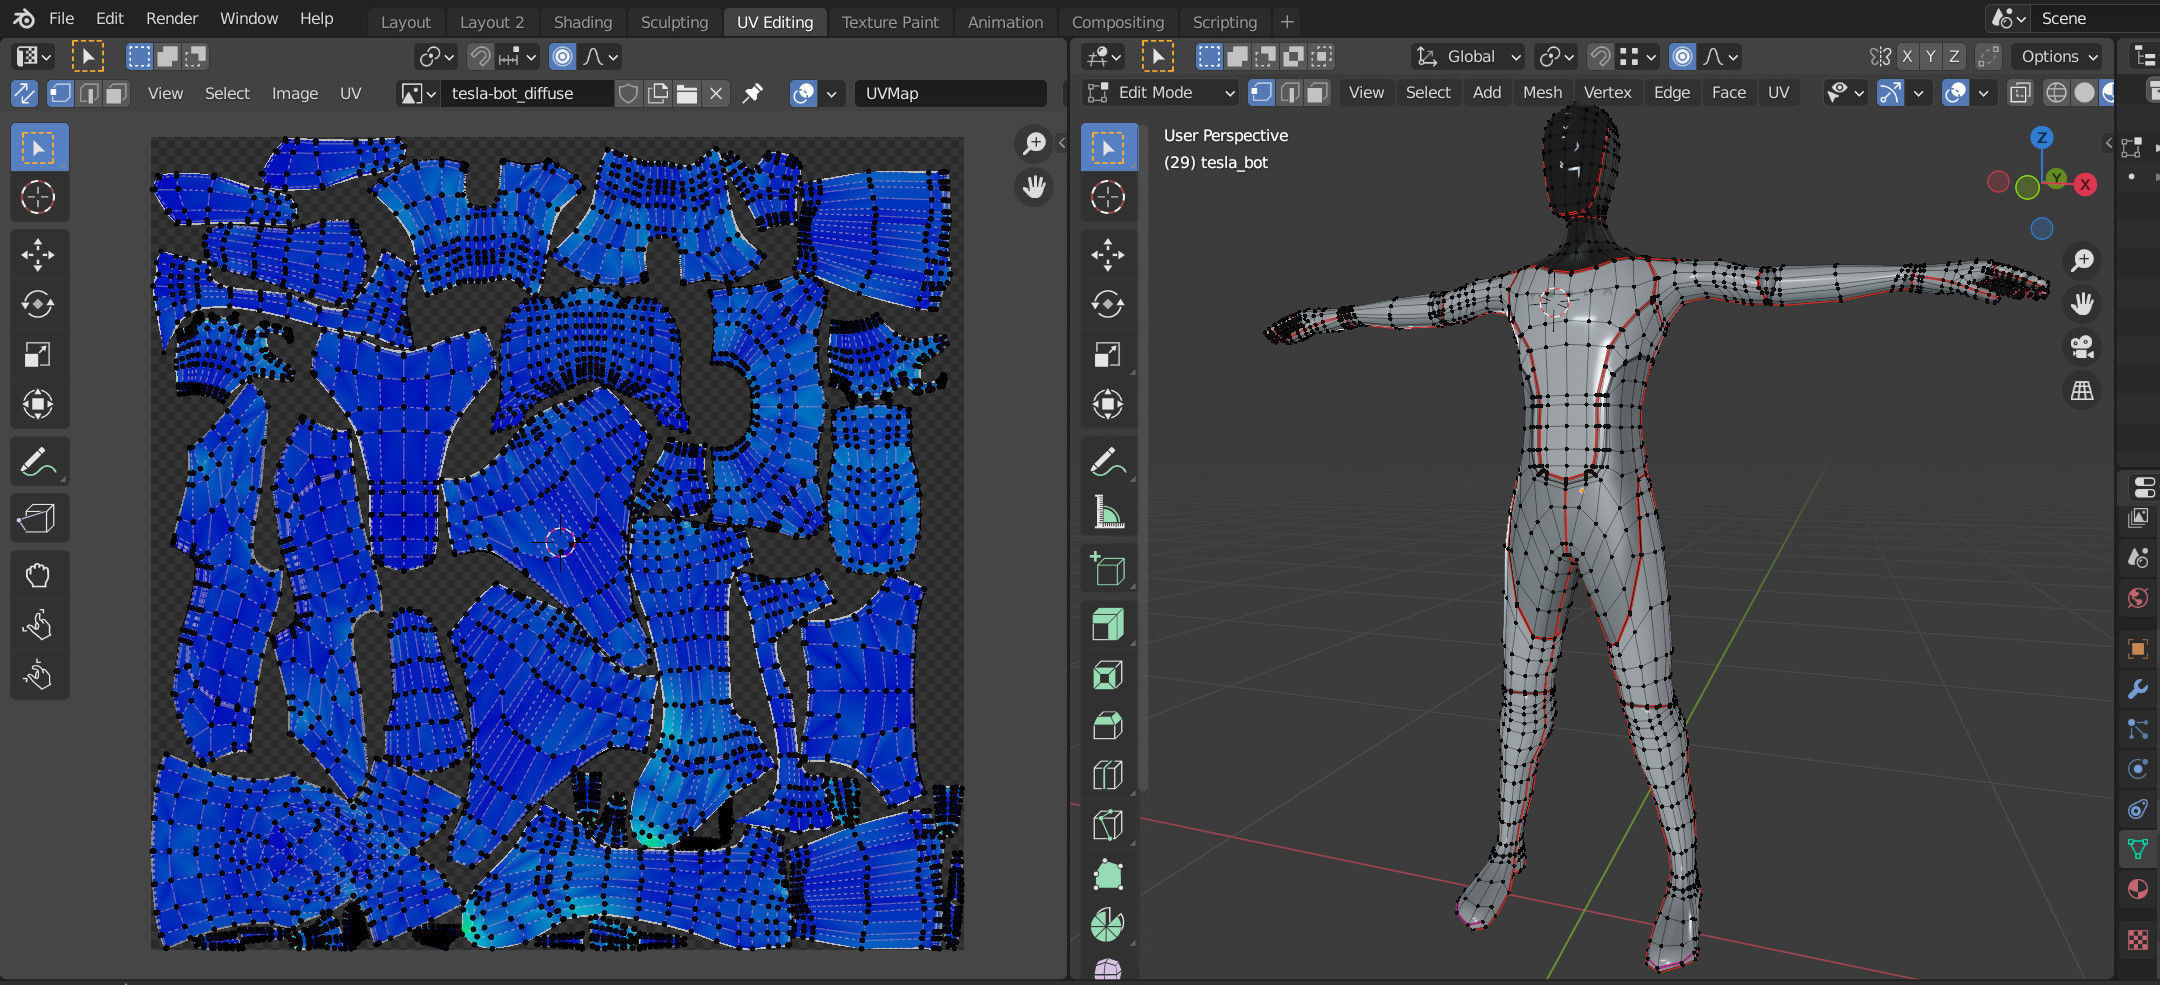Open the Render menu
2160x985 pixels.
tap(172, 18)
